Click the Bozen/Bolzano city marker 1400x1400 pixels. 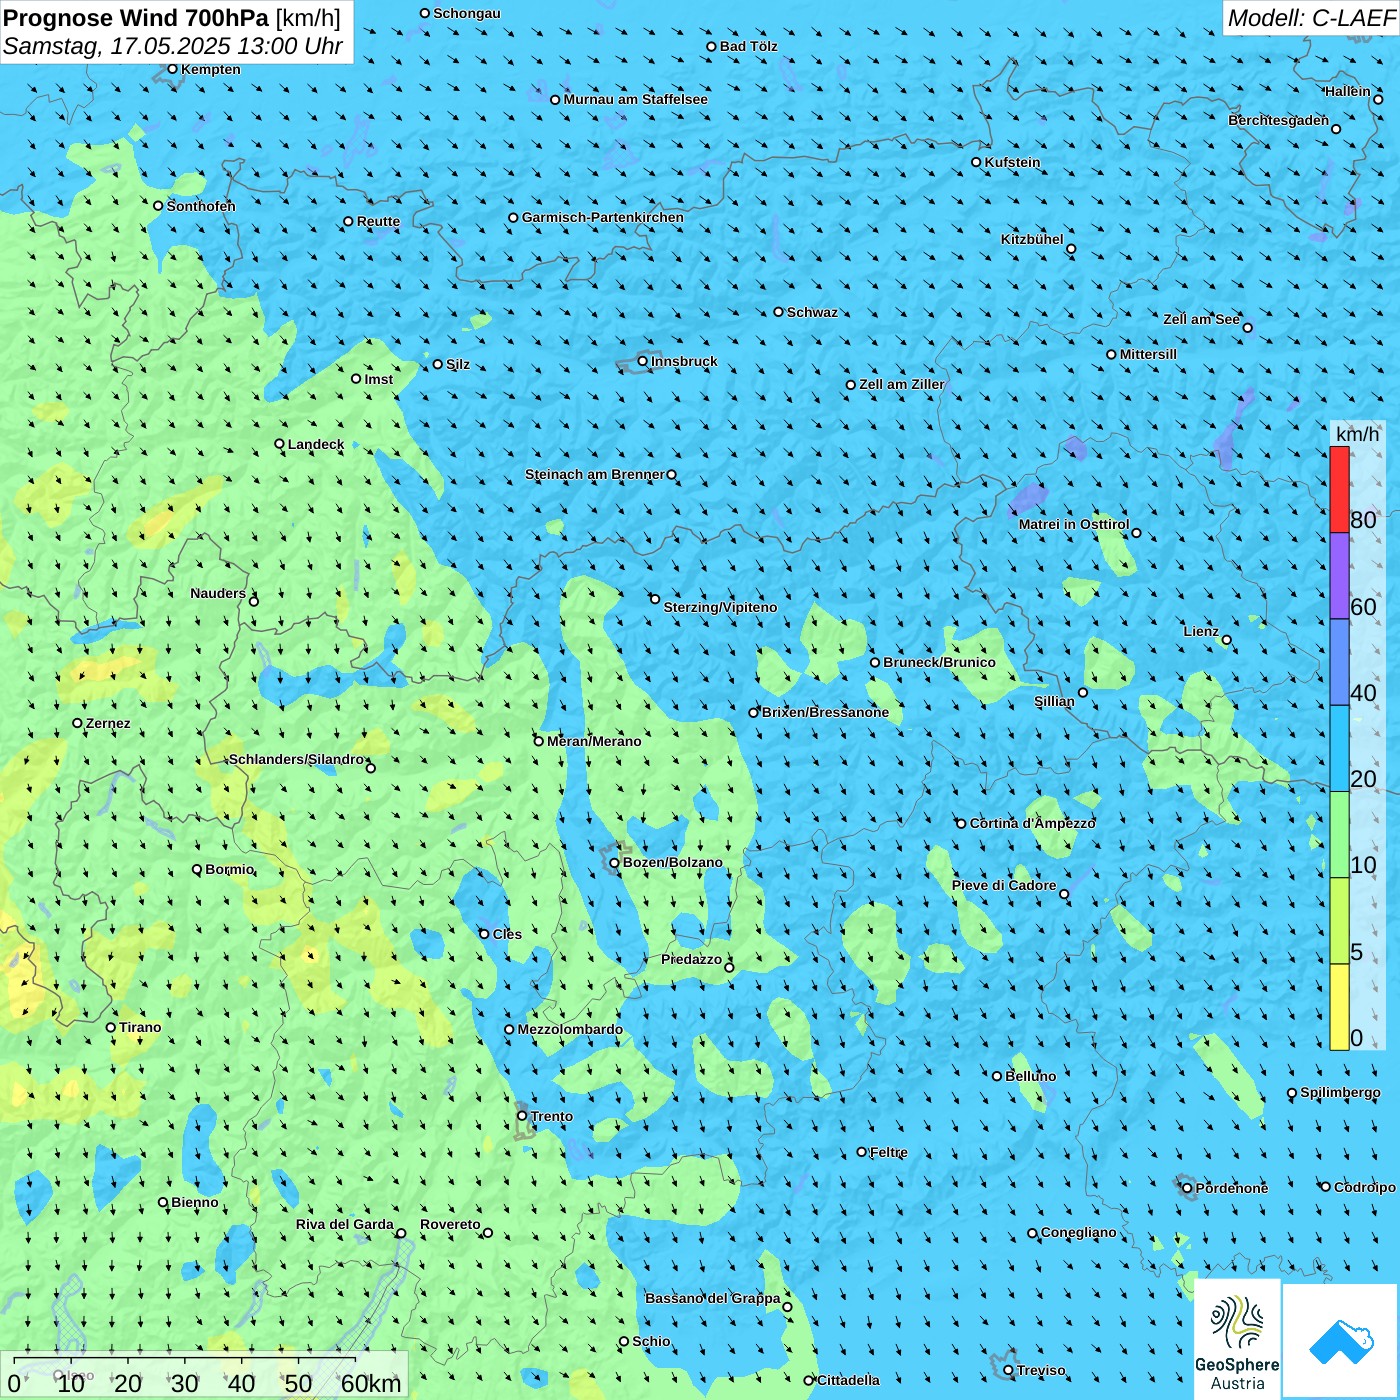(615, 863)
